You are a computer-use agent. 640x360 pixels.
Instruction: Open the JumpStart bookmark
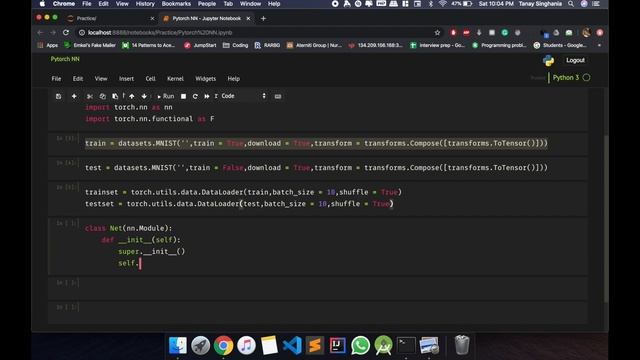coord(200,45)
